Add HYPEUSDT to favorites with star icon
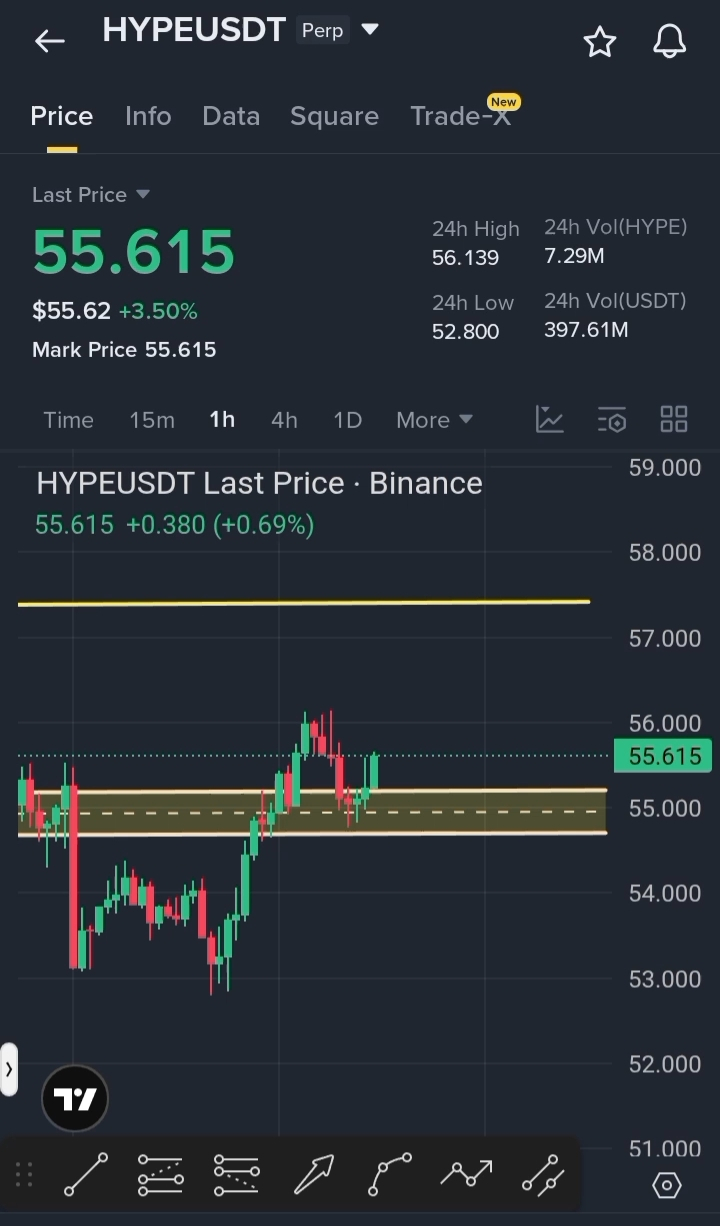 tap(600, 41)
